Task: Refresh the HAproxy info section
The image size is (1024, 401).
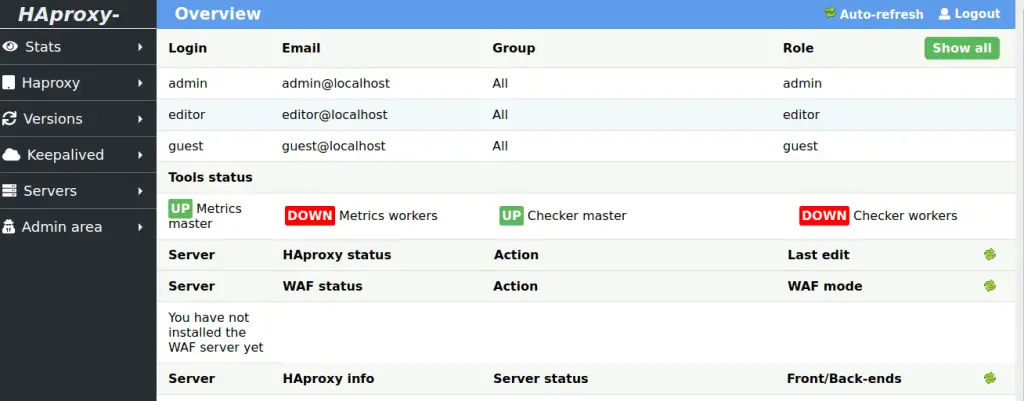Action: click(x=990, y=377)
